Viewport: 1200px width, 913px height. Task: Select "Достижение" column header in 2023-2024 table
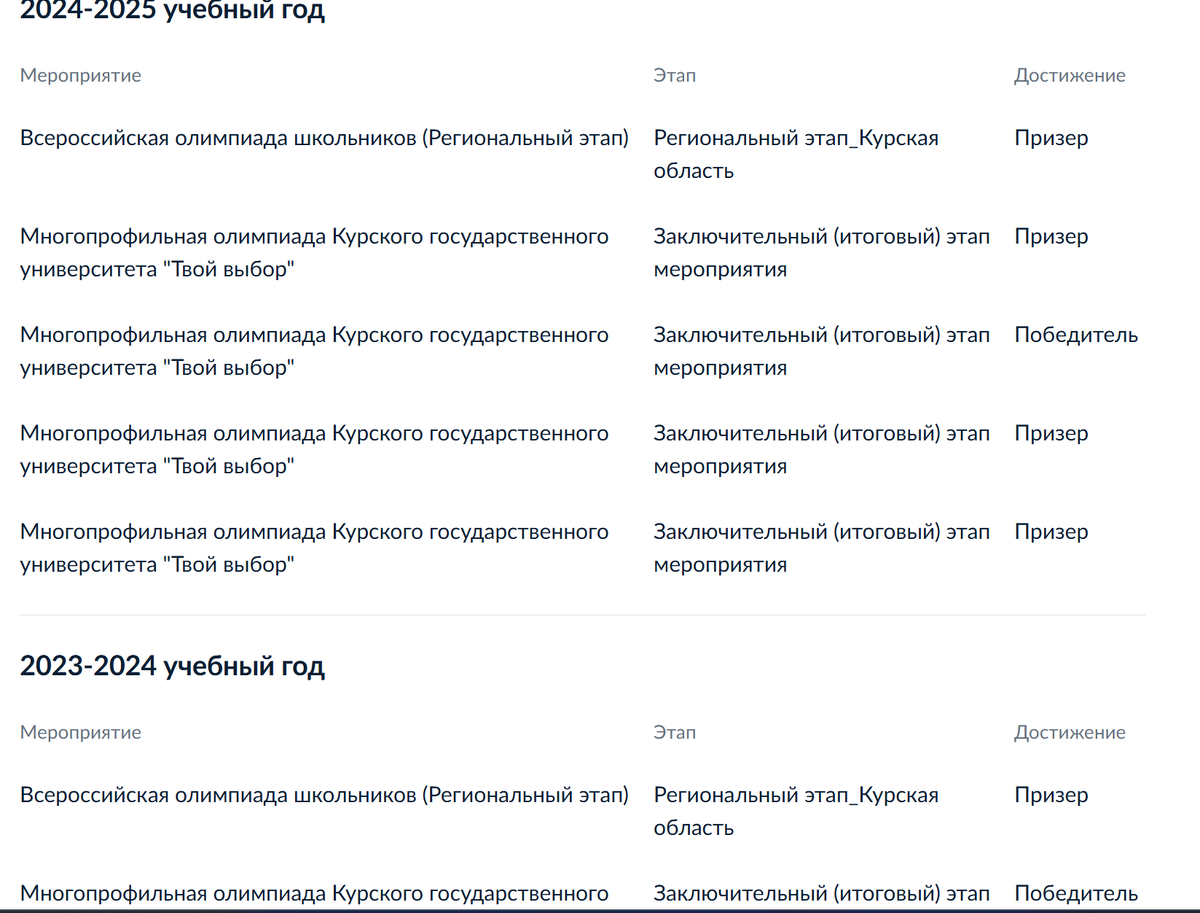pyautogui.click(x=1070, y=733)
